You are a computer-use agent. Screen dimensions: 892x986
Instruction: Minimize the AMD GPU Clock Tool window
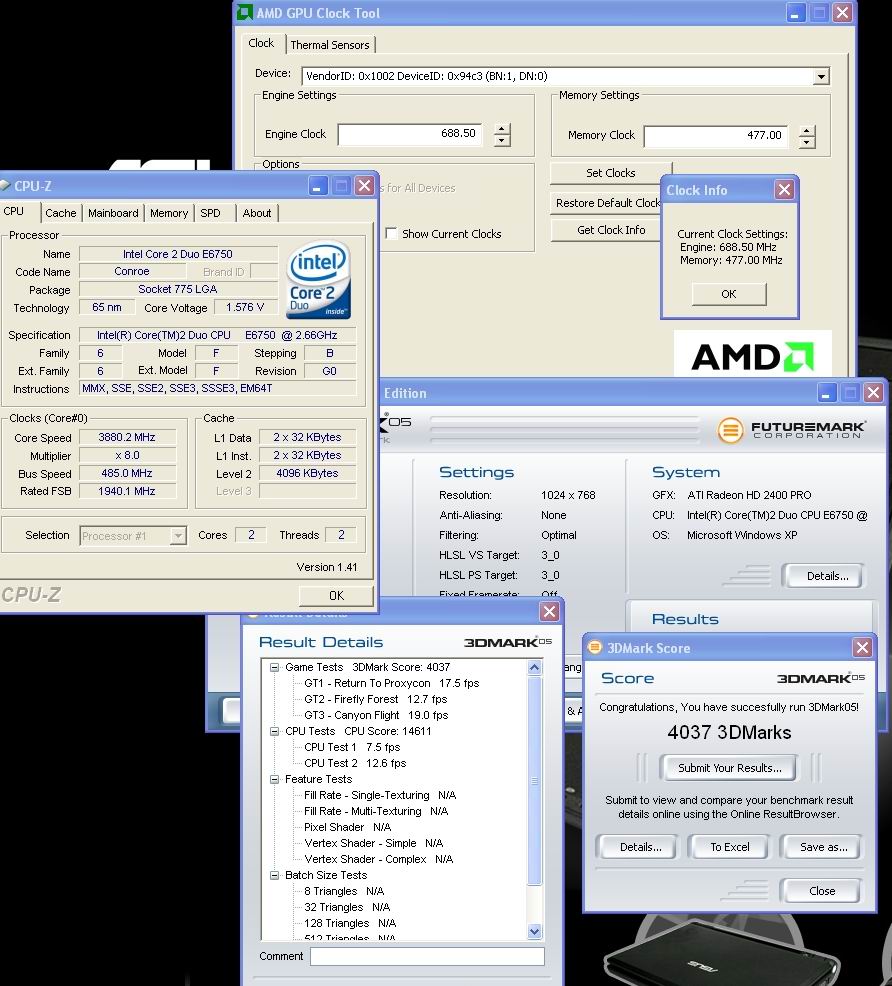(795, 13)
